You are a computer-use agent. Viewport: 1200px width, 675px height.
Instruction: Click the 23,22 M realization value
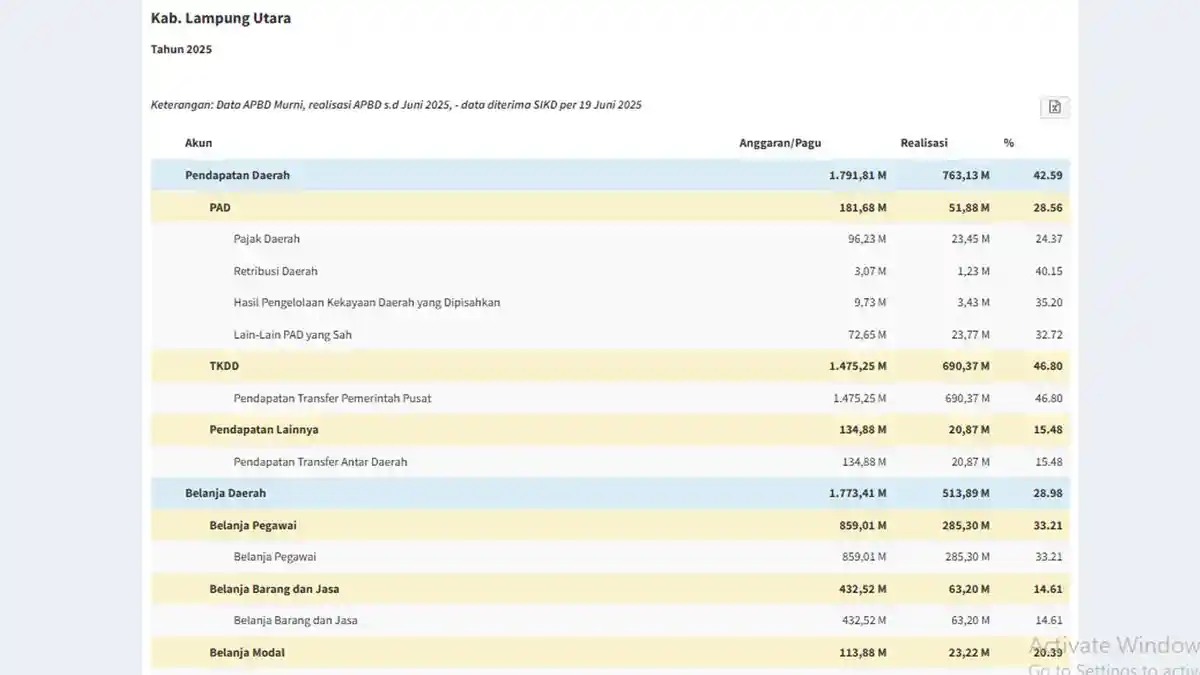pos(969,652)
